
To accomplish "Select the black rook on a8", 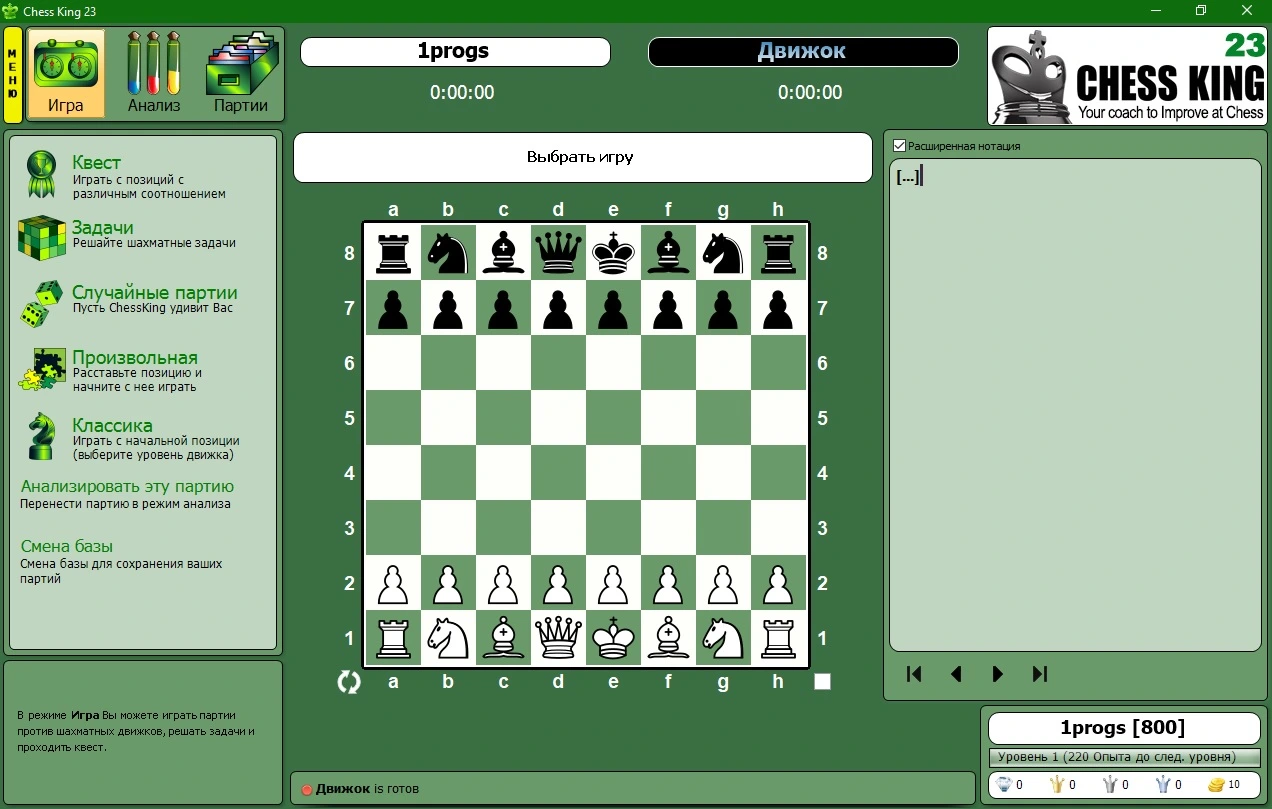I will [x=393, y=253].
